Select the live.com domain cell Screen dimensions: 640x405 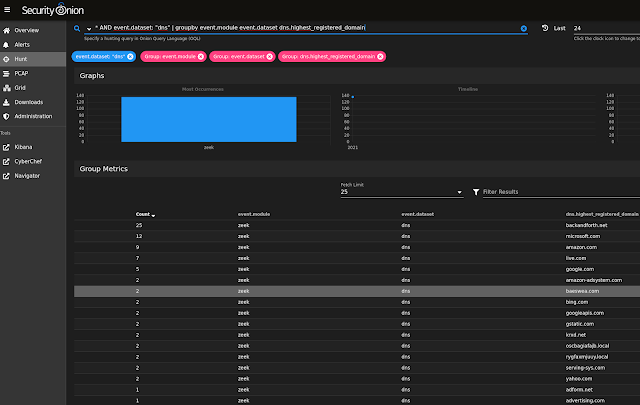[x=576, y=258]
